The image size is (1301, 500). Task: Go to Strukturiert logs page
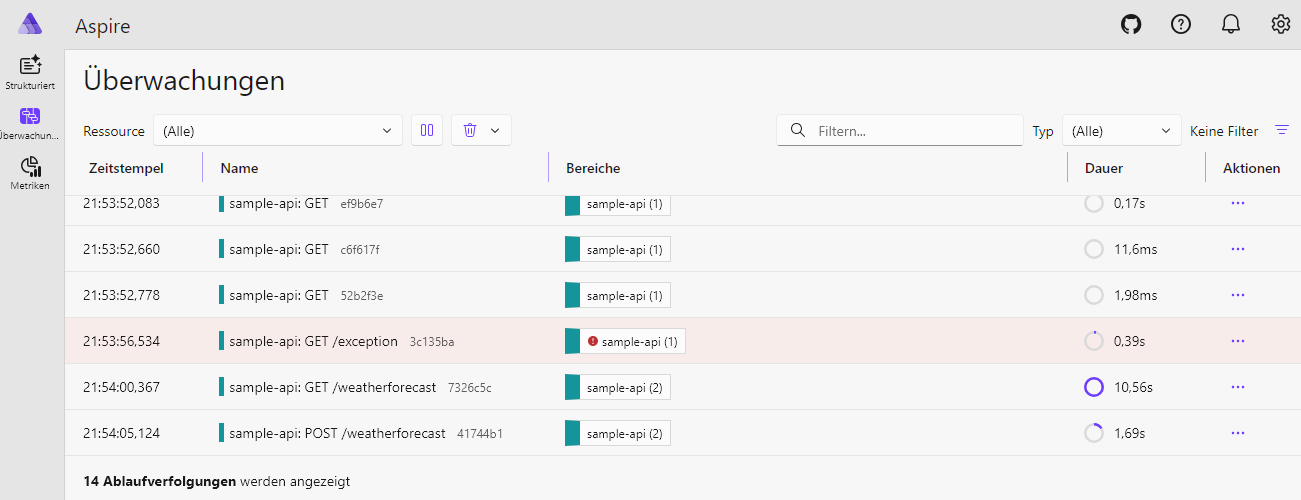(x=30, y=73)
